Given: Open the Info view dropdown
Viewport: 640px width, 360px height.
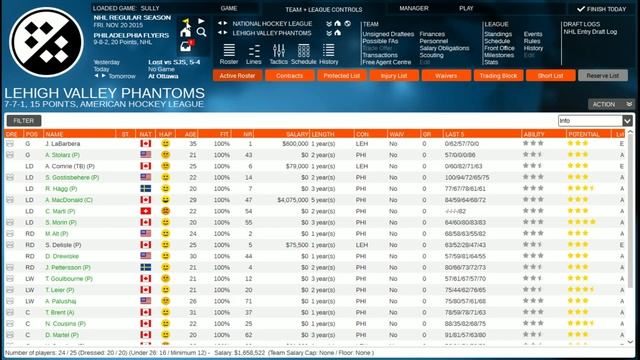Looking at the screenshot, I should pos(595,121).
